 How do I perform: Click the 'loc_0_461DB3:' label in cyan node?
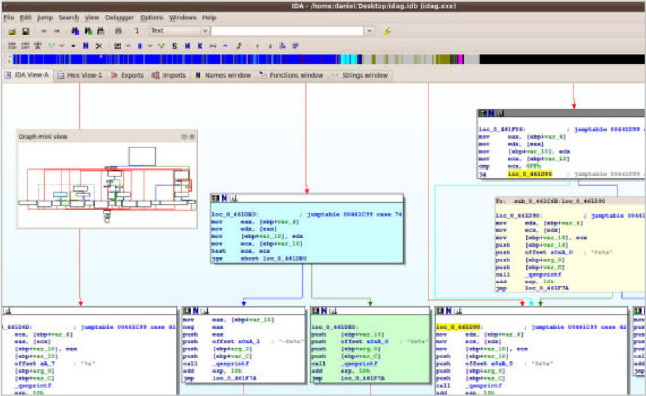(x=235, y=214)
